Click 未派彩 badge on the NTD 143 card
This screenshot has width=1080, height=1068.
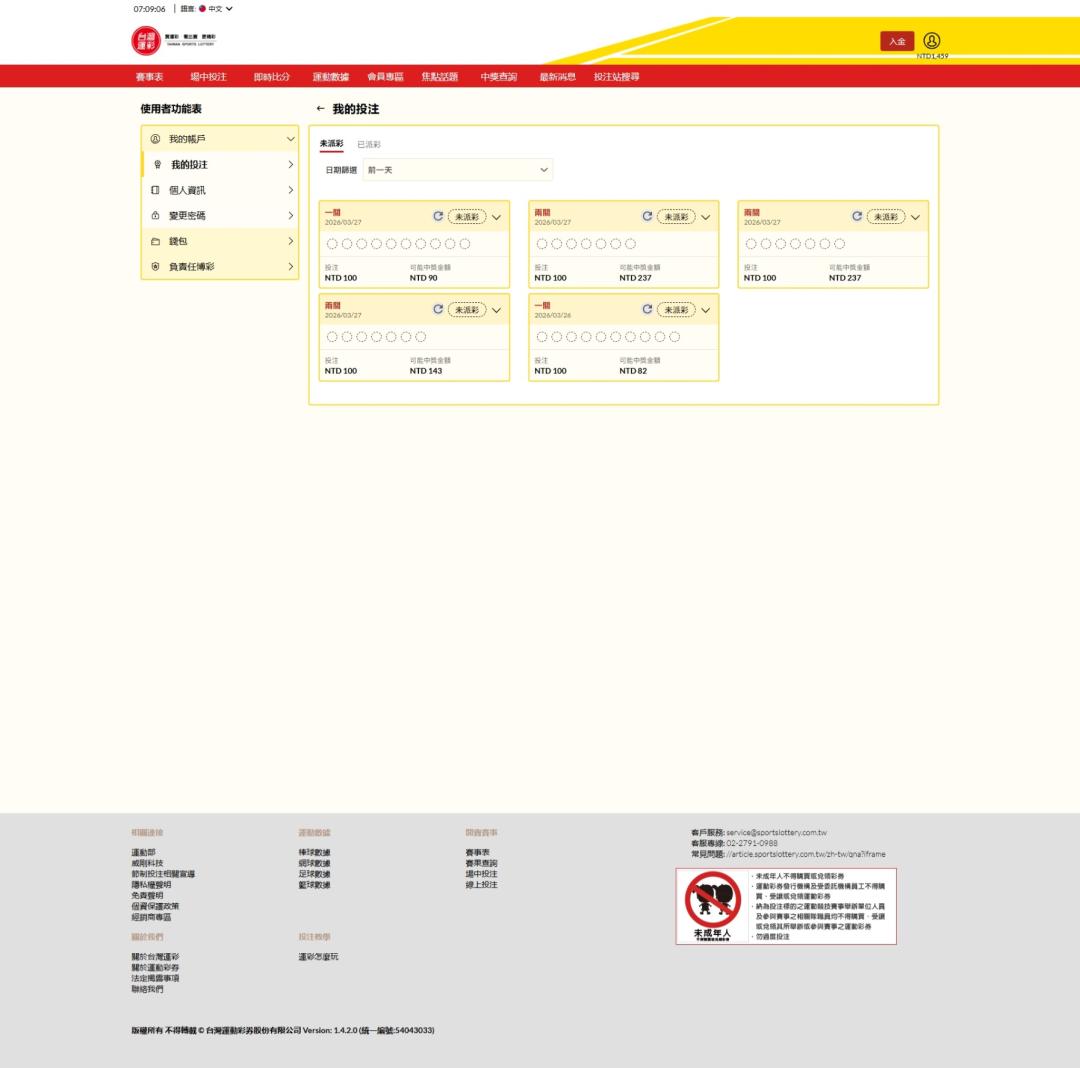(x=467, y=310)
